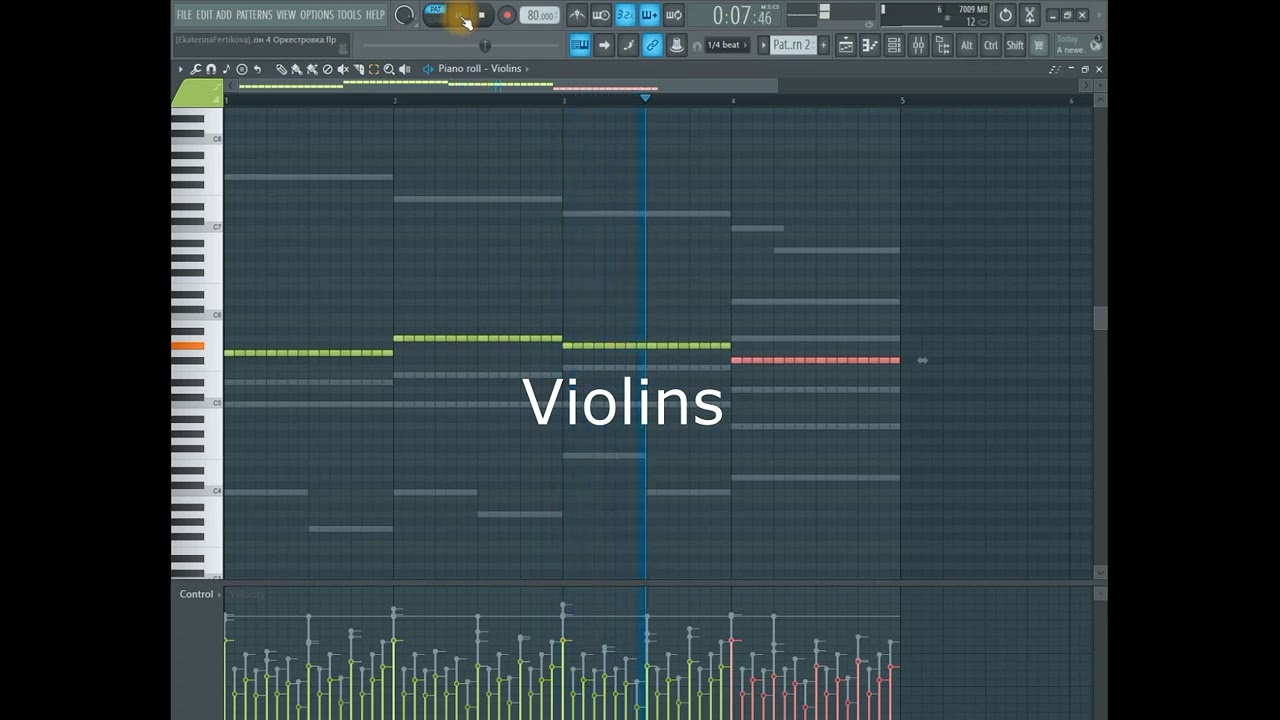Click the main pitch slider knob

(x=485, y=46)
